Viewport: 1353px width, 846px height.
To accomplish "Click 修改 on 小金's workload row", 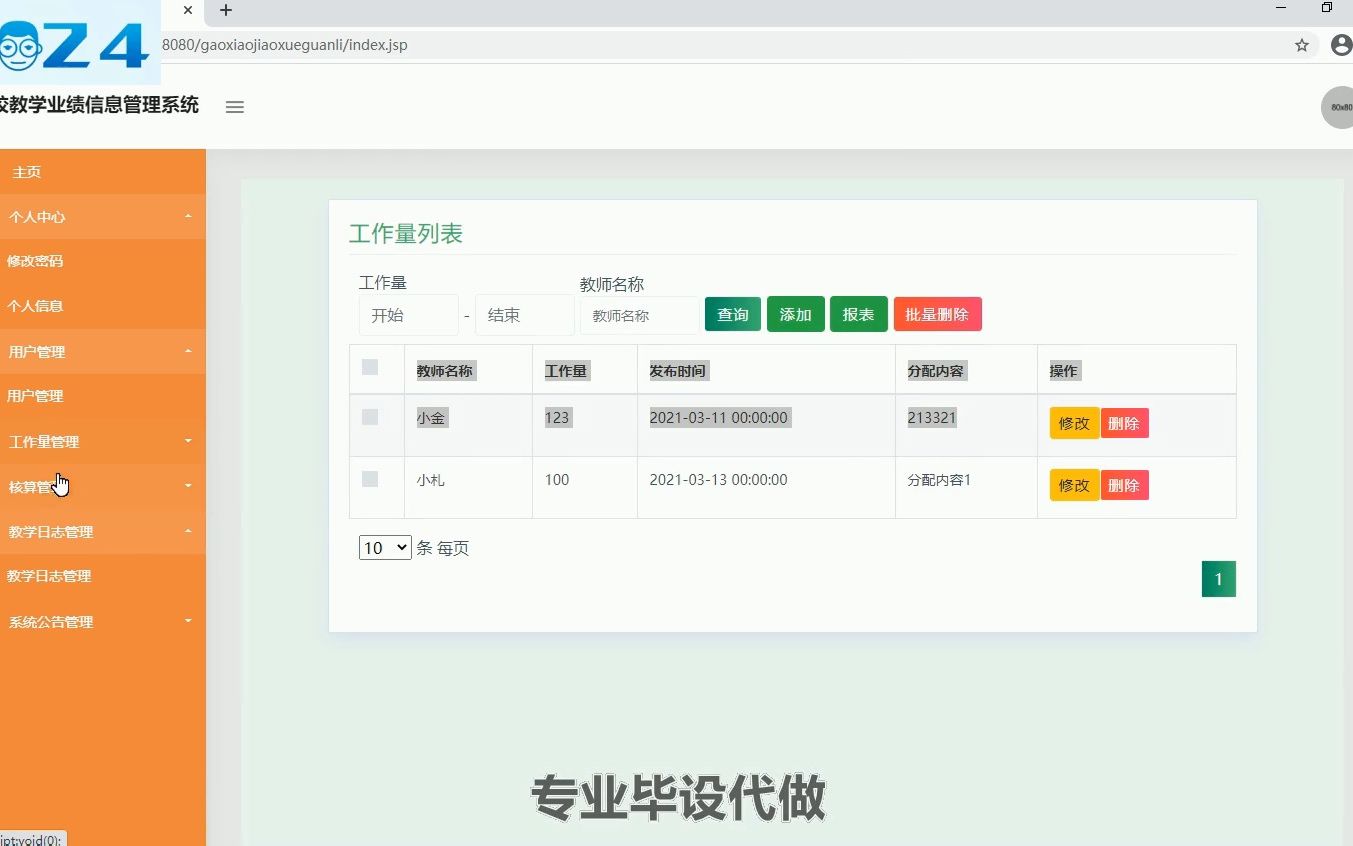I will pyautogui.click(x=1073, y=423).
